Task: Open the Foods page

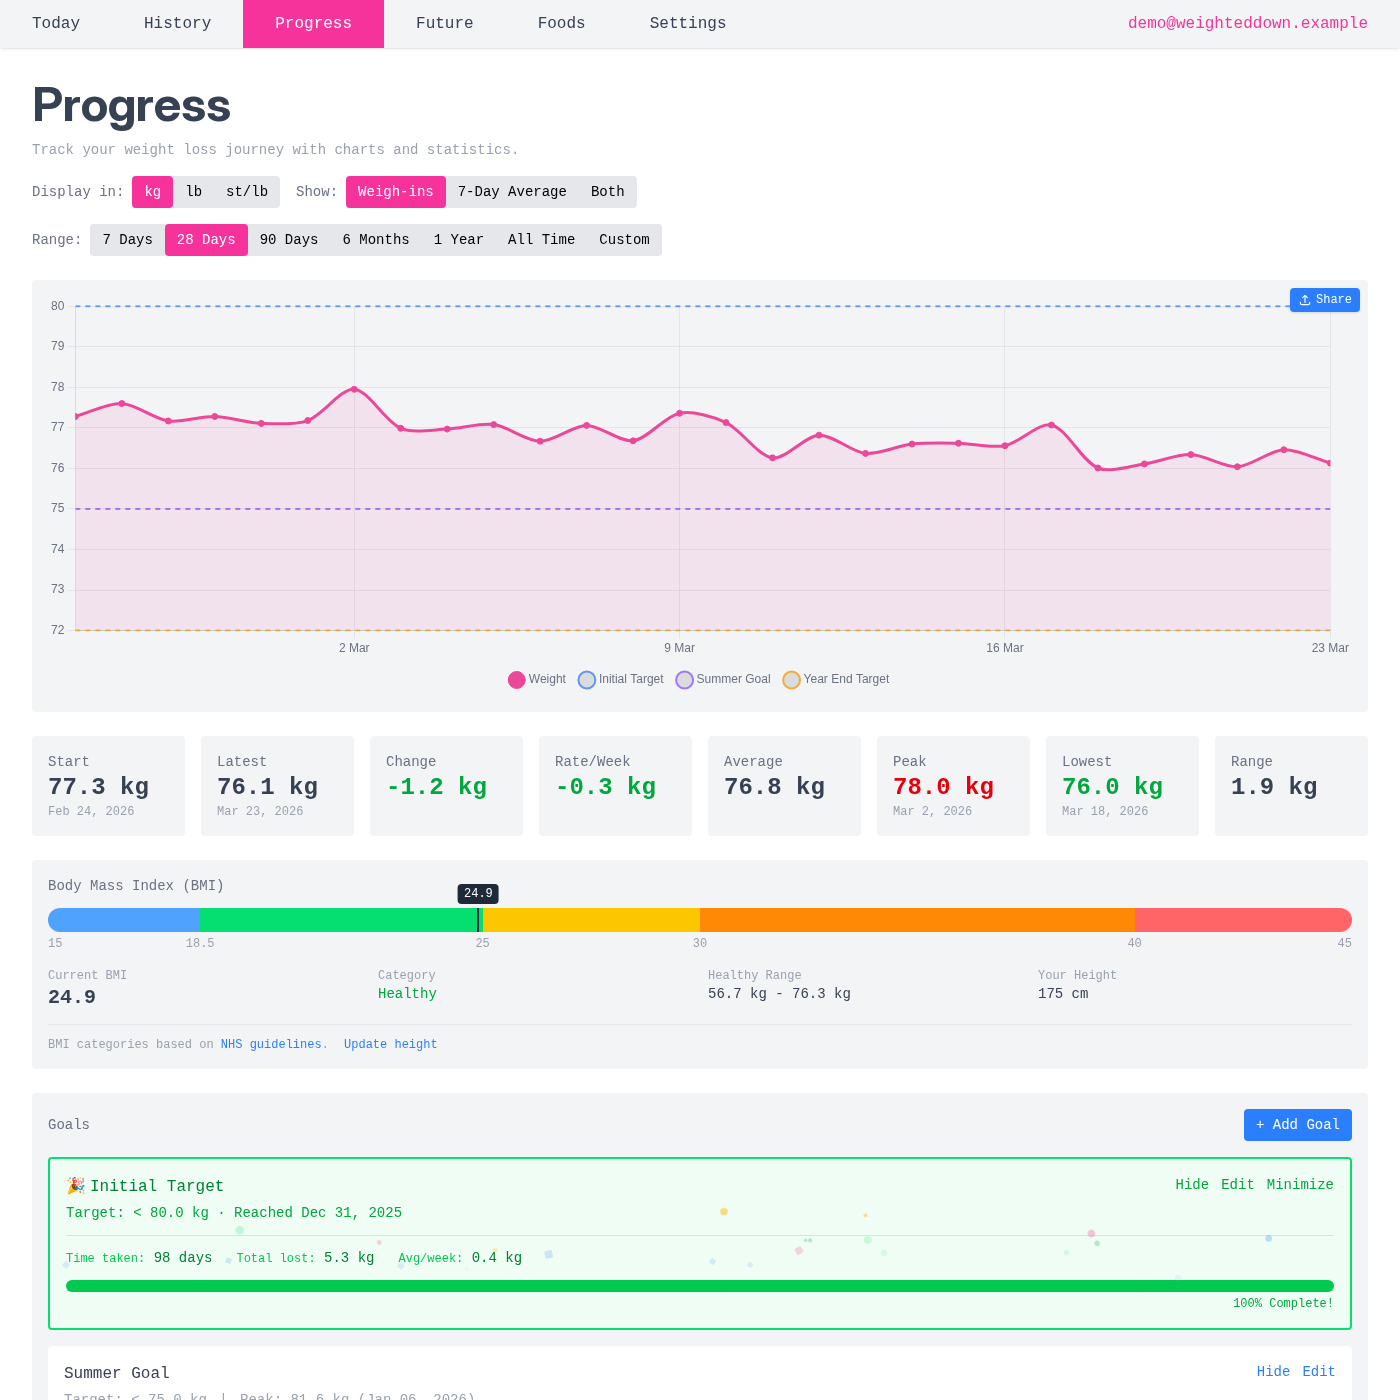Action: tap(561, 23)
